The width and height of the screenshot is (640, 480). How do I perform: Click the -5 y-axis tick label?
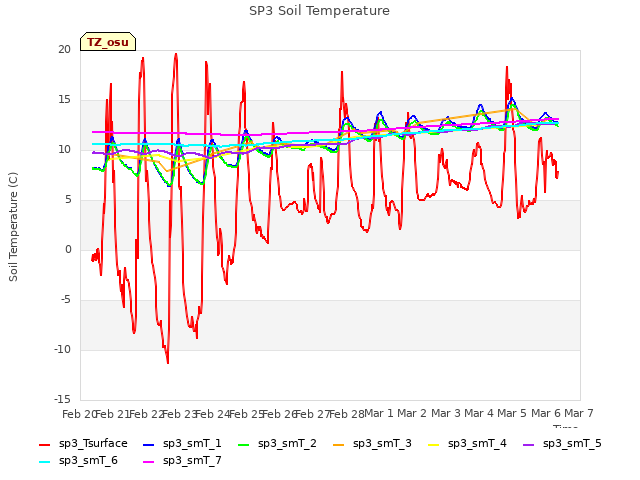tap(65, 300)
